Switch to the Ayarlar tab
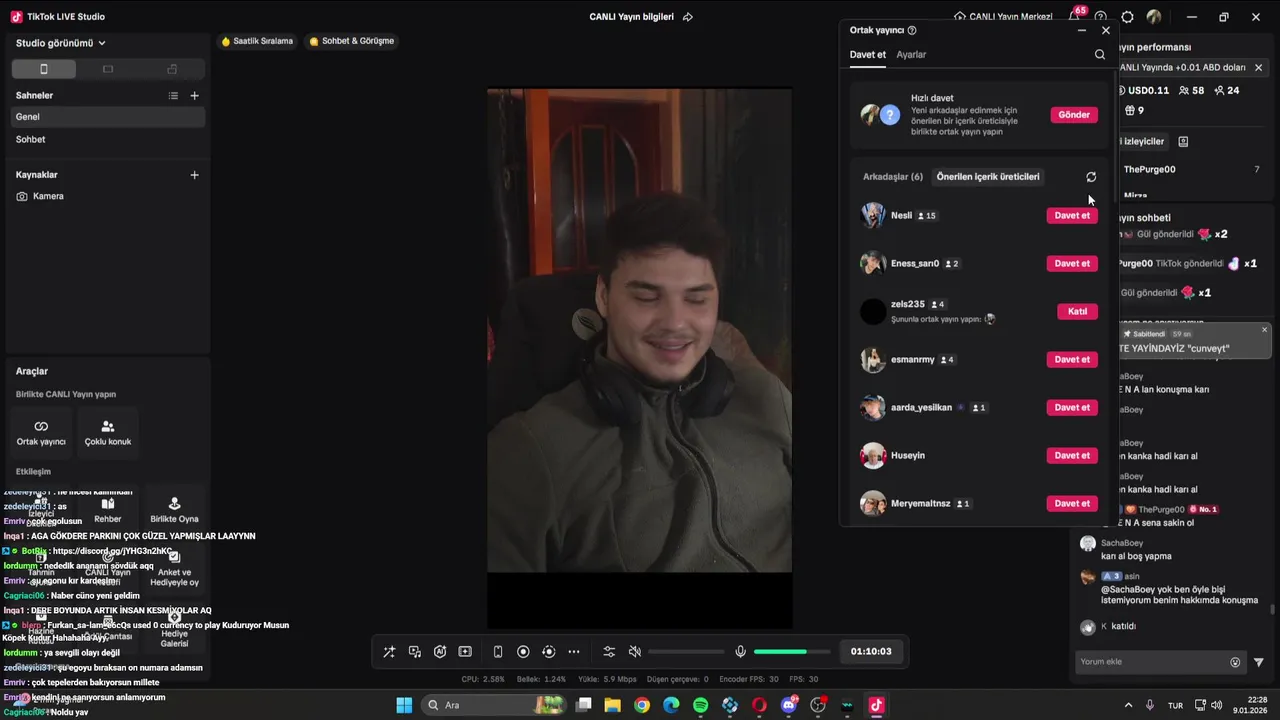 coord(911,55)
